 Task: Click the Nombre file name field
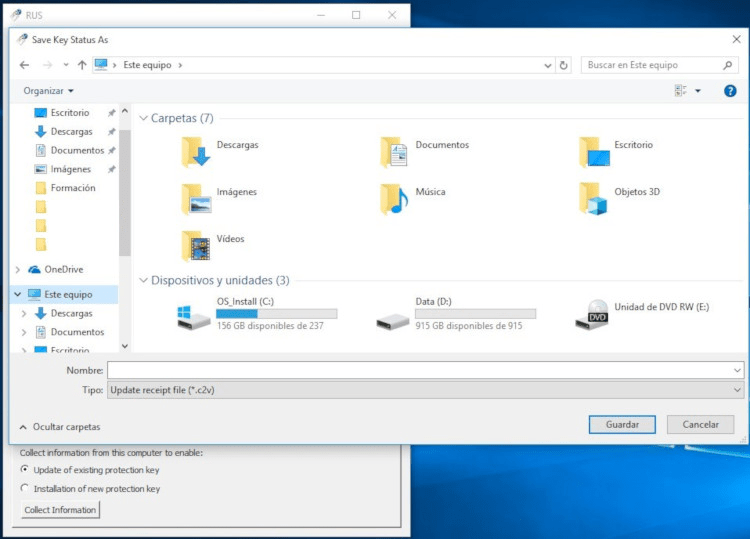425,370
